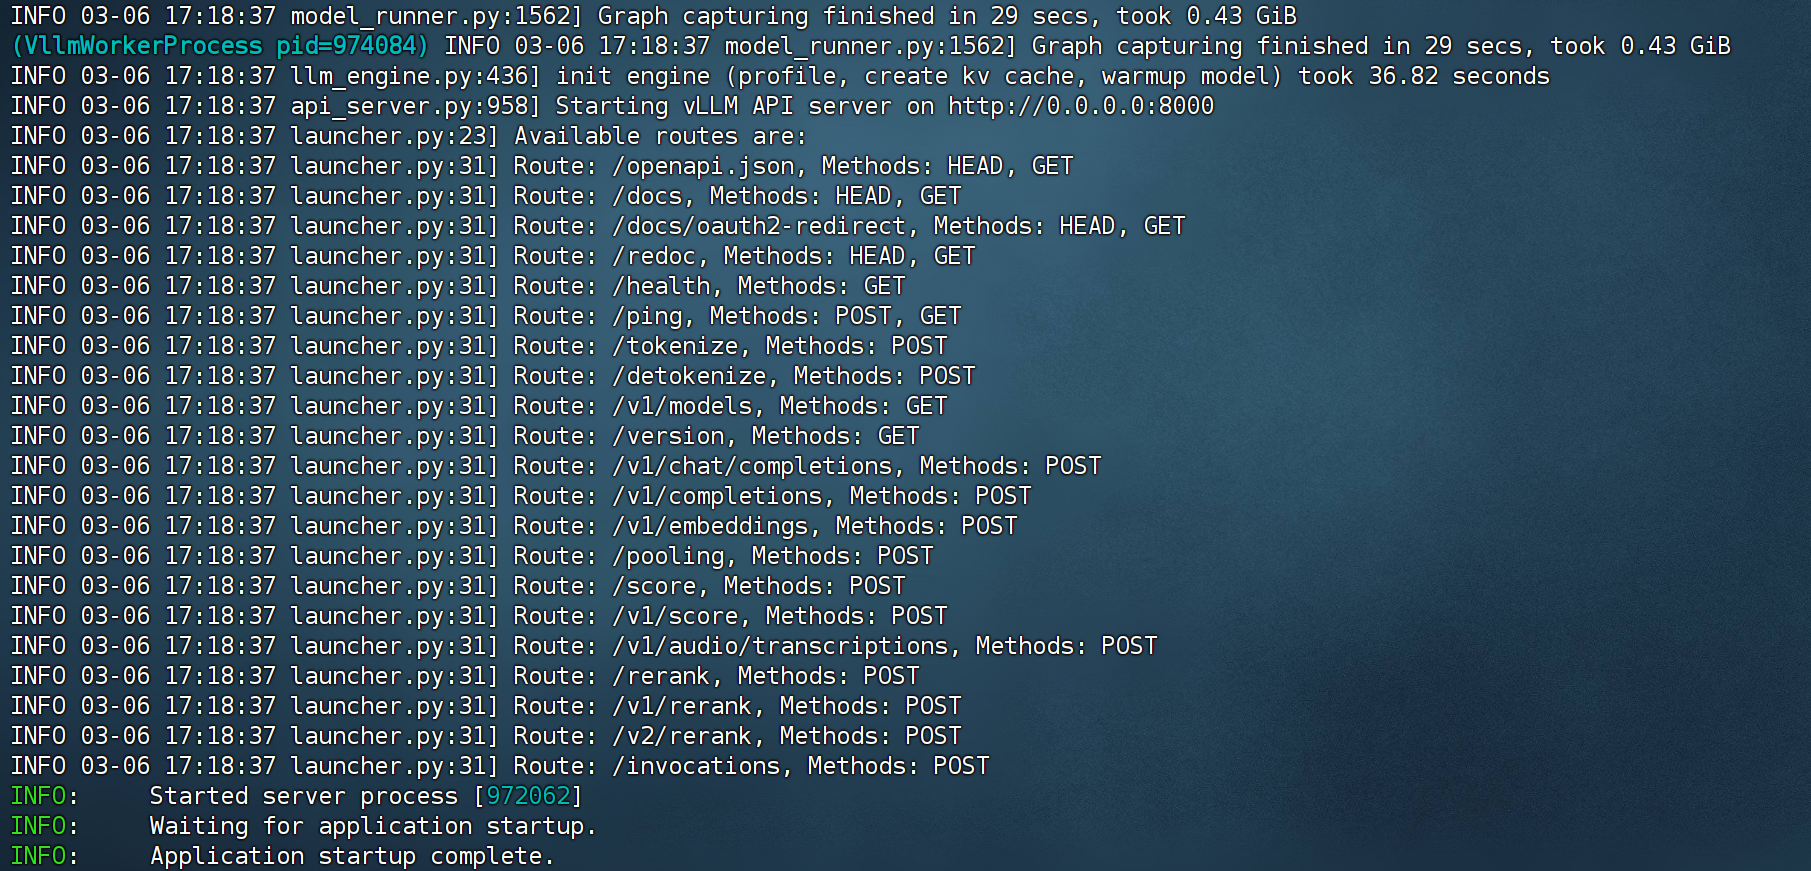Viewport: 1811px width, 871px height.
Task: Click the /v1/audio/transcriptions route path
Action: (780, 646)
